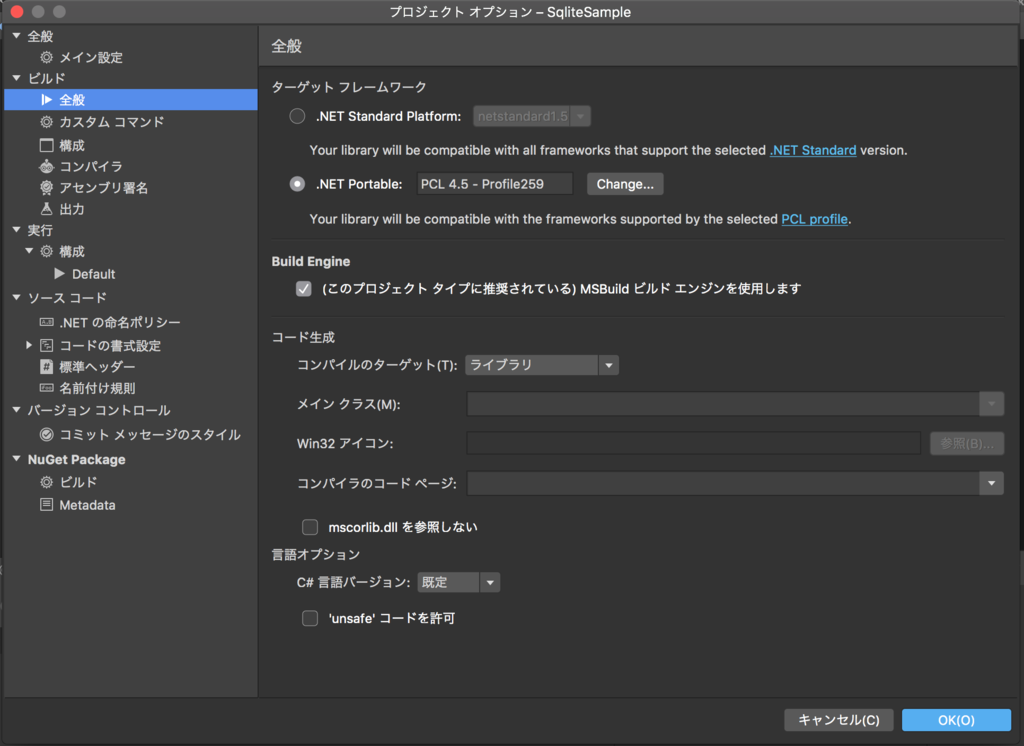Open .NET の命名ポリシー settings page
The image size is (1024, 746).
pos(120,322)
